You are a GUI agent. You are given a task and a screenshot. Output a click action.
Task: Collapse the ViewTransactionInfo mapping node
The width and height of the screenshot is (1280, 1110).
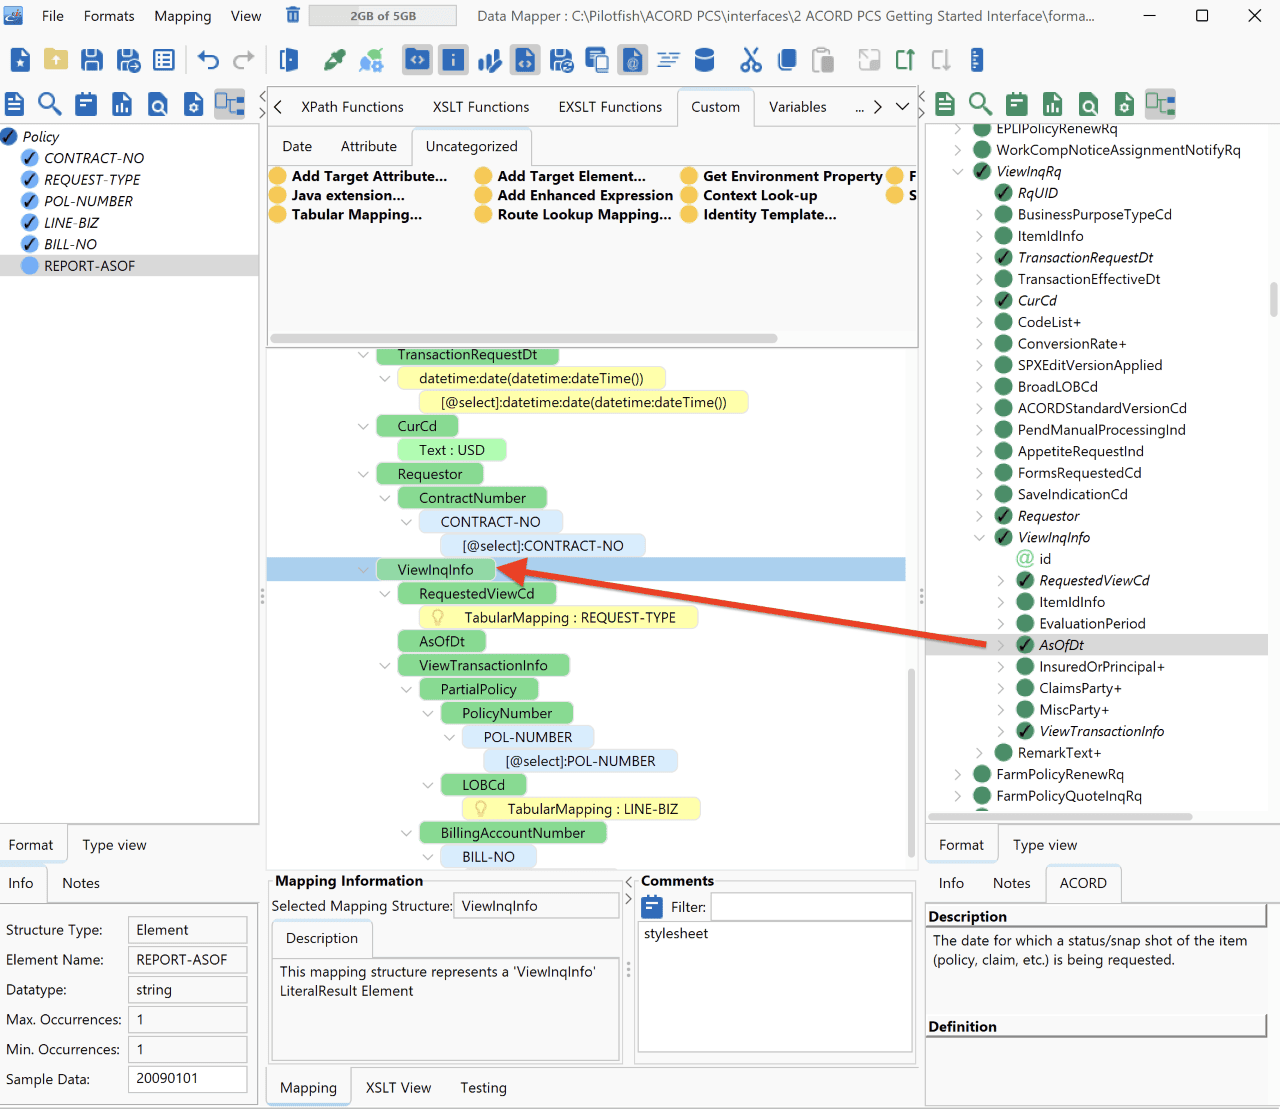coord(385,665)
